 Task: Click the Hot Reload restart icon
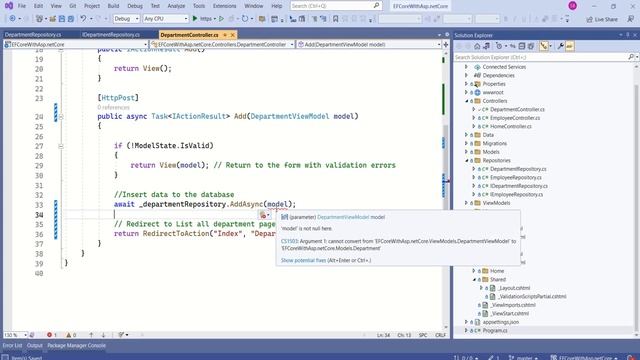(244, 19)
